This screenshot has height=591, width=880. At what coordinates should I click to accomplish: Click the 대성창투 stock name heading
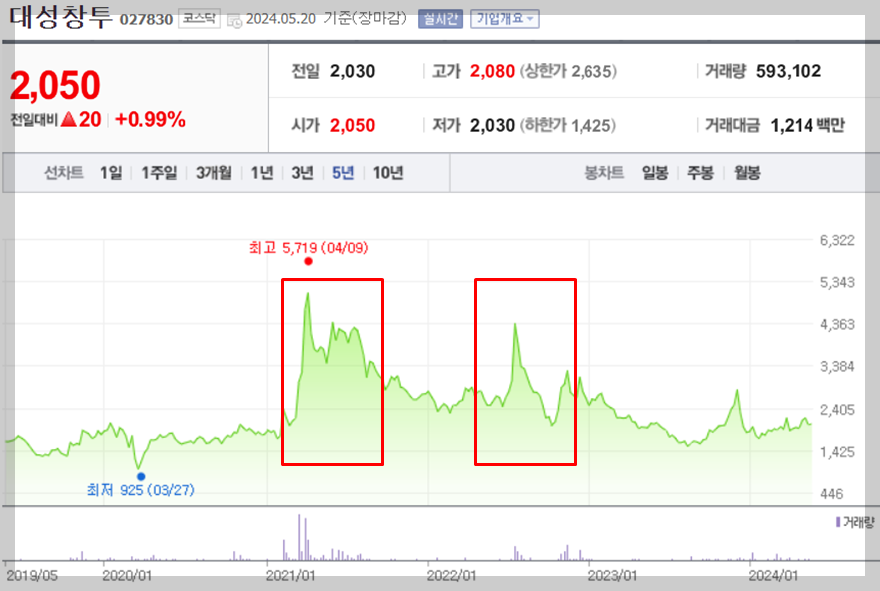(61, 17)
